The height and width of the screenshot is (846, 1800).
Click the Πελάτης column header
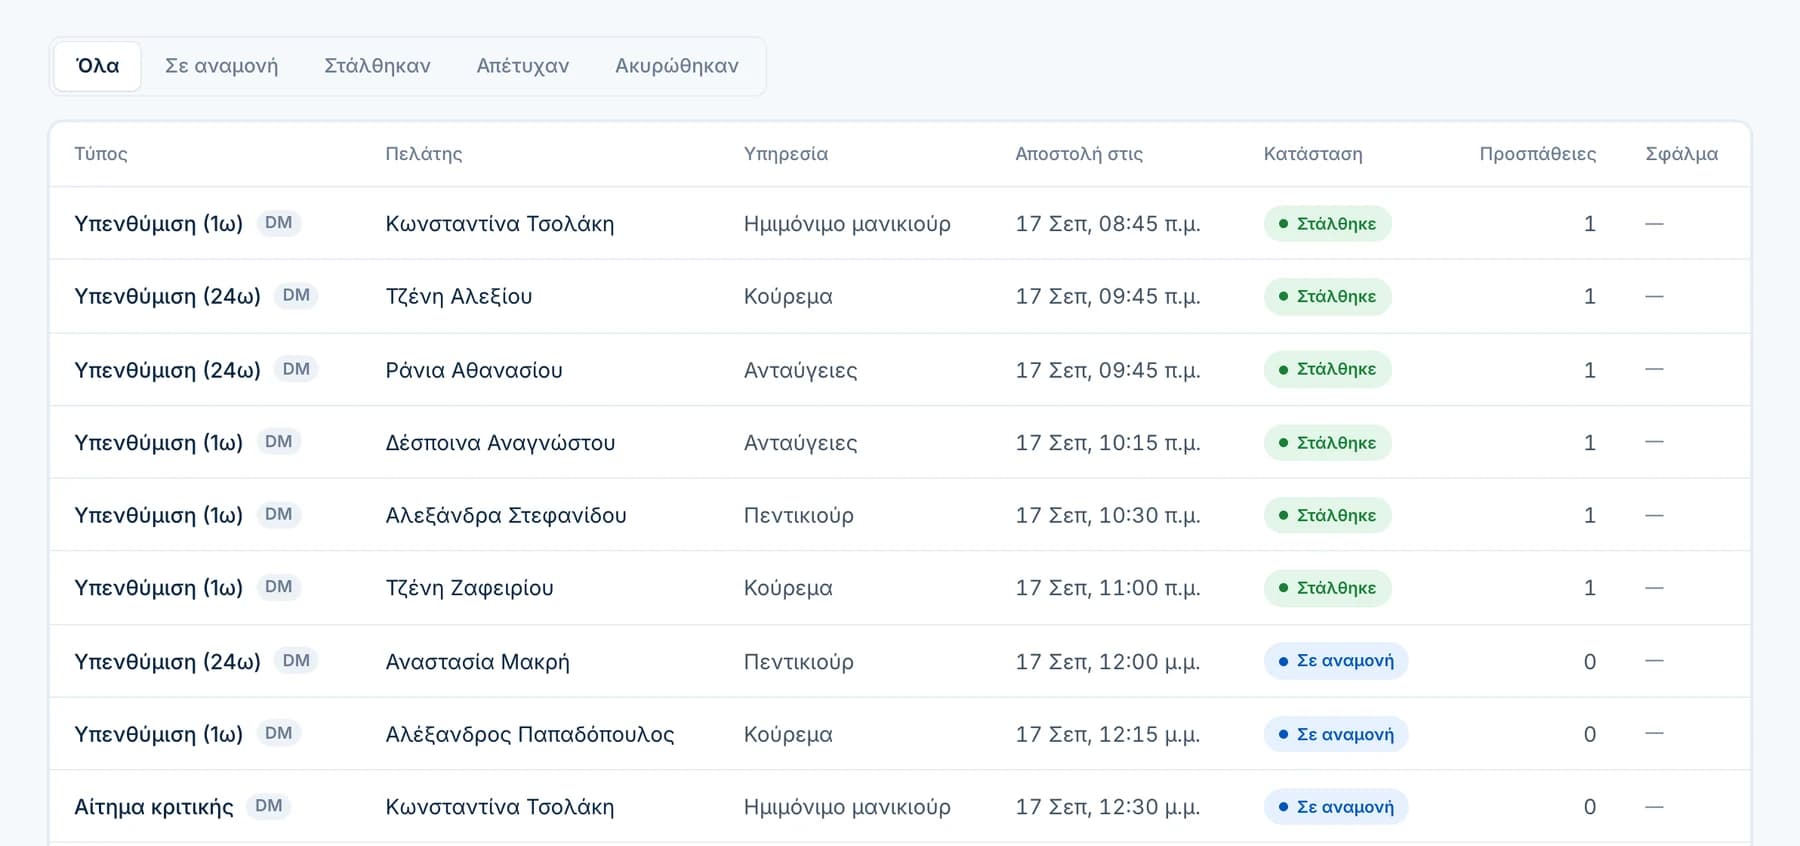point(424,154)
